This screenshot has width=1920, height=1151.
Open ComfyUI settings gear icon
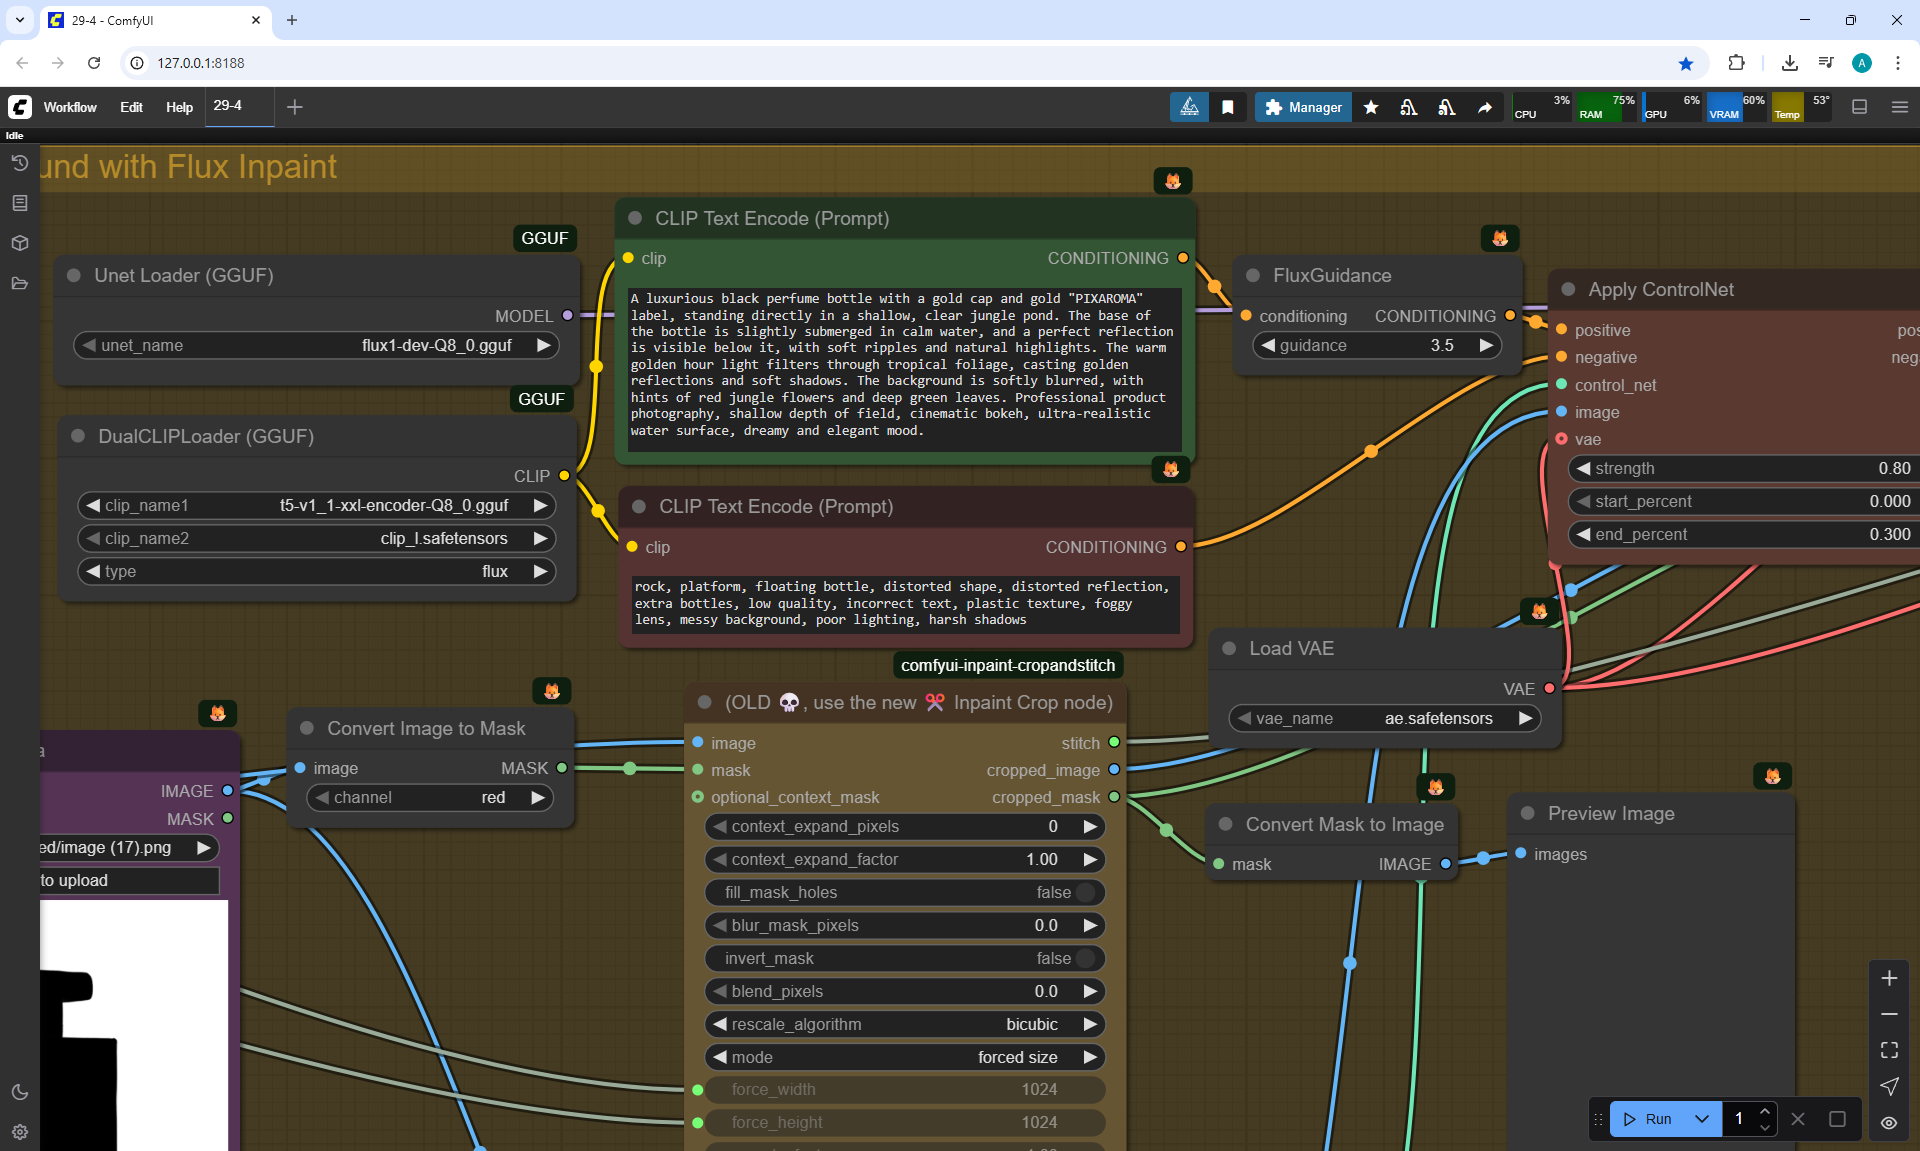click(x=19, y=1132)
